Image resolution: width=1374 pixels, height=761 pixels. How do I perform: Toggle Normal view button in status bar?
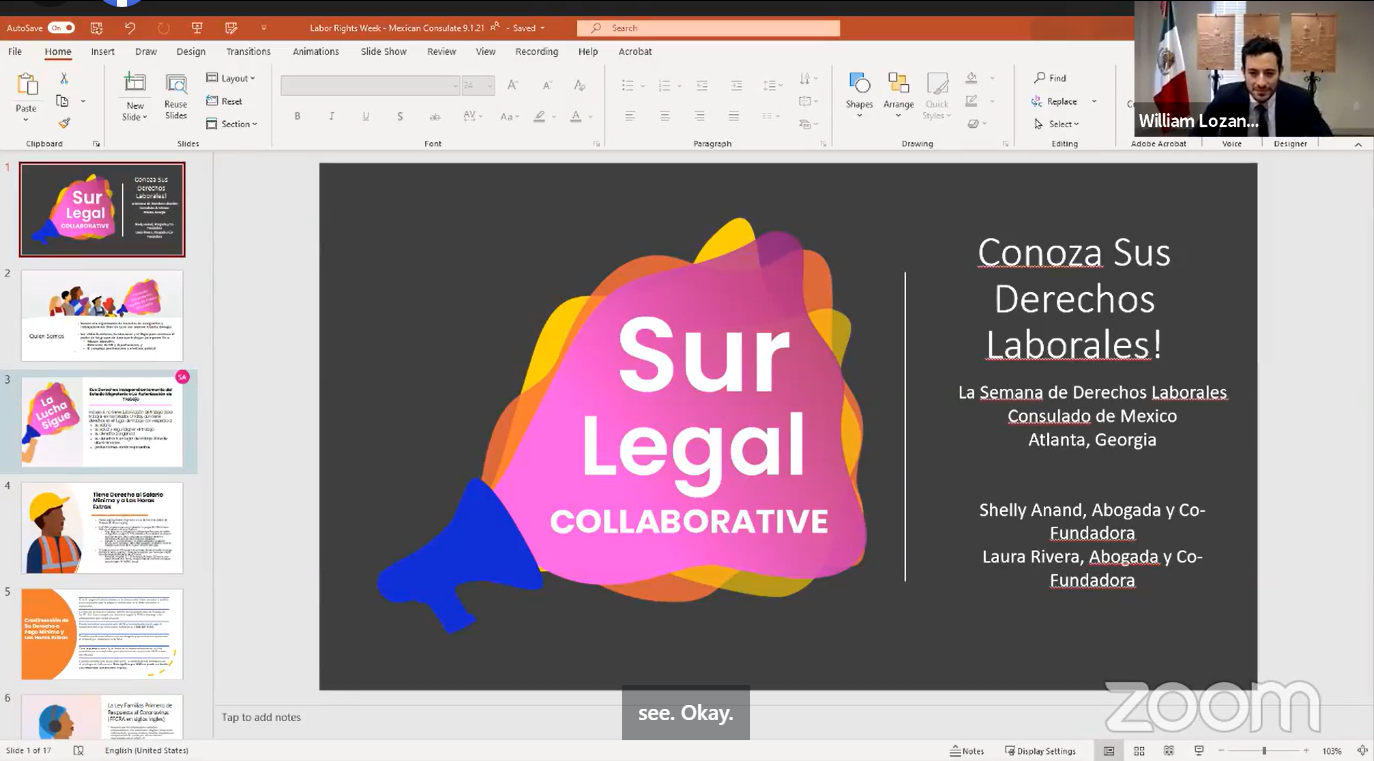pyautogui.click(x=1109, y=751)
